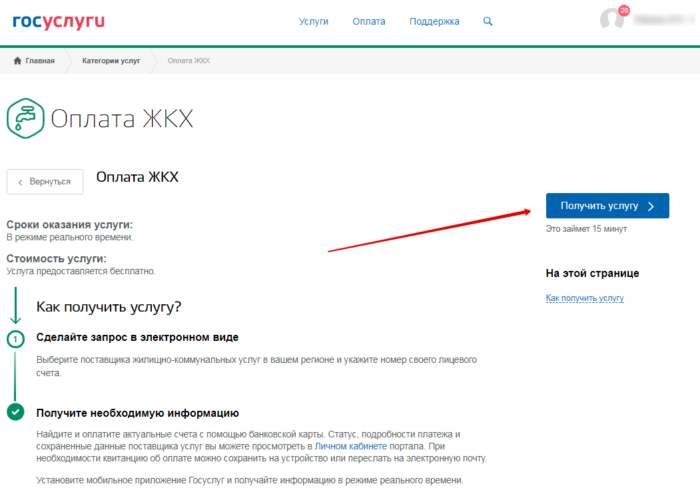This screenshot has height=500, width=700.
Task: Click the search magnifier icon
Action: [x=488, y=21]
